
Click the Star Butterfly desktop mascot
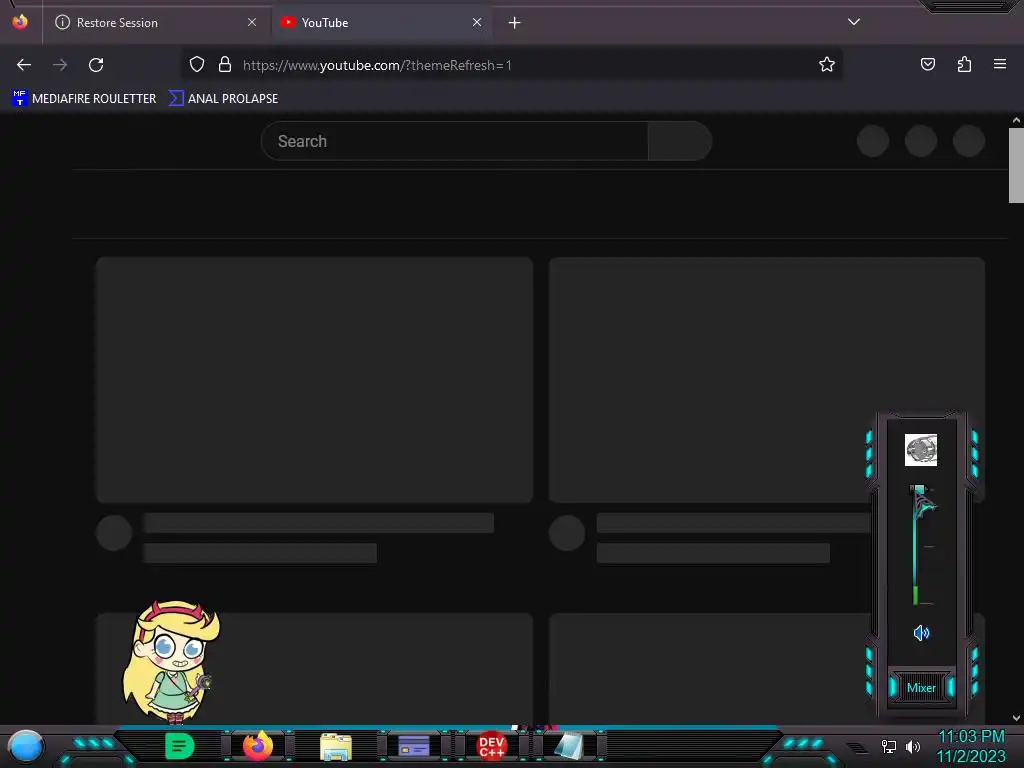click(x=172, y=661)
